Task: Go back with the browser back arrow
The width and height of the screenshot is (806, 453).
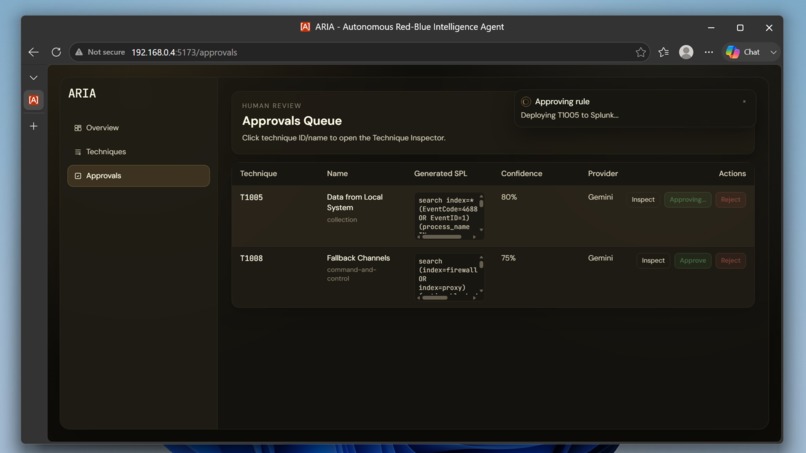Action: [x=33, y=52]
